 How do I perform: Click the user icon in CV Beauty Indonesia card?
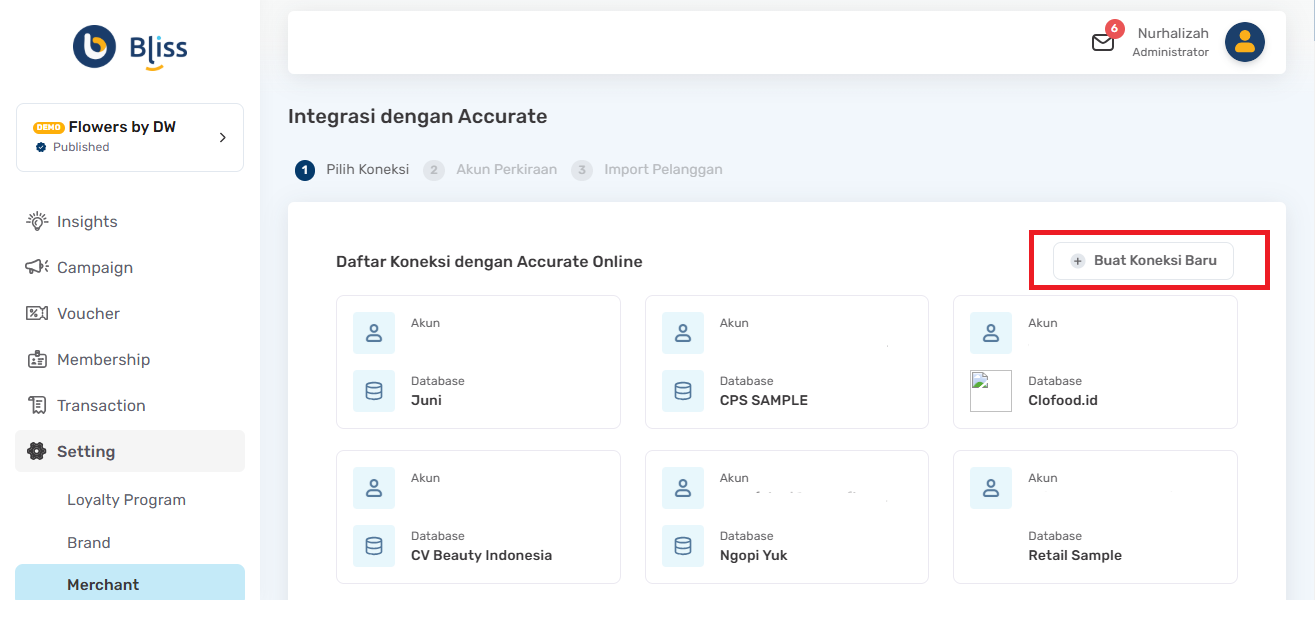pos(374,488)
